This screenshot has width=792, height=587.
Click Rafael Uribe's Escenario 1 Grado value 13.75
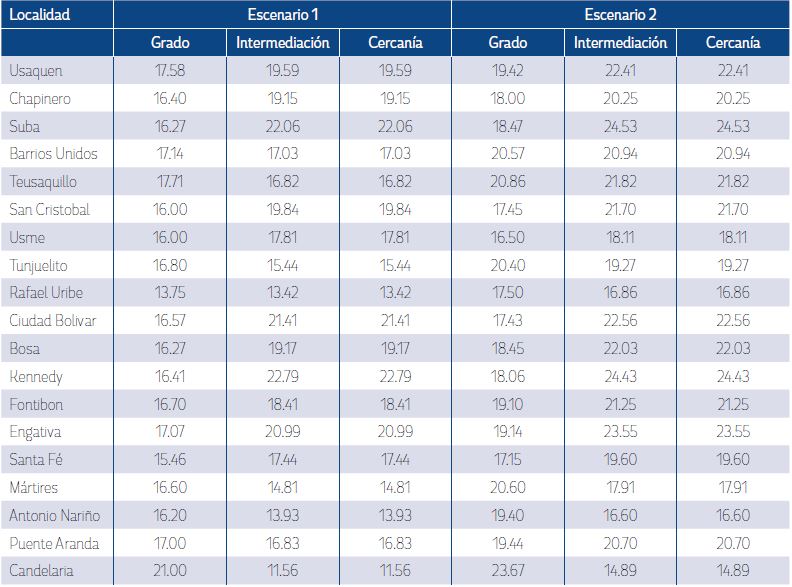pyautogui.click(x=170, y=293)
